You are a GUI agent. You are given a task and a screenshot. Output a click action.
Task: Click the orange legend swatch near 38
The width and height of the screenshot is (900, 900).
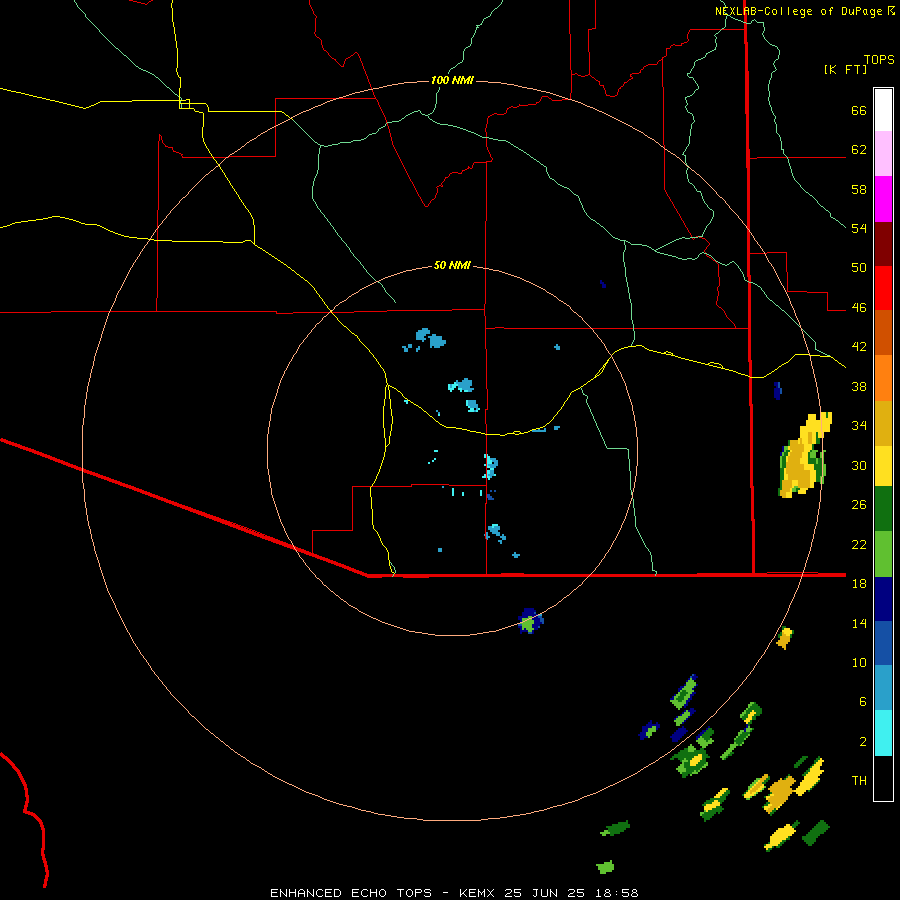click(x=883, y=378)
